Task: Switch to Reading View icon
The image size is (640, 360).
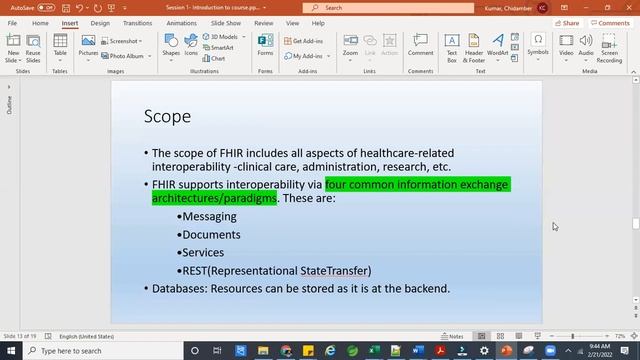Action: click(519, 336)
